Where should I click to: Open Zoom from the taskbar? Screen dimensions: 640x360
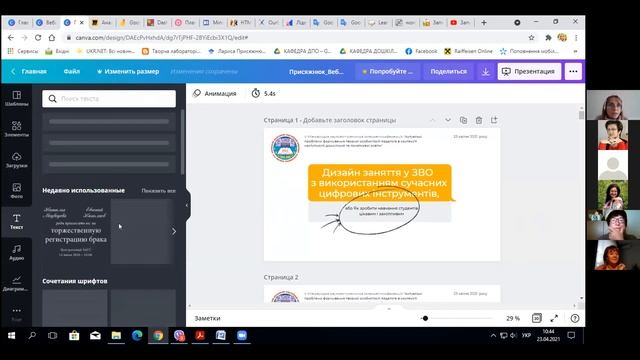click(242, 336)
